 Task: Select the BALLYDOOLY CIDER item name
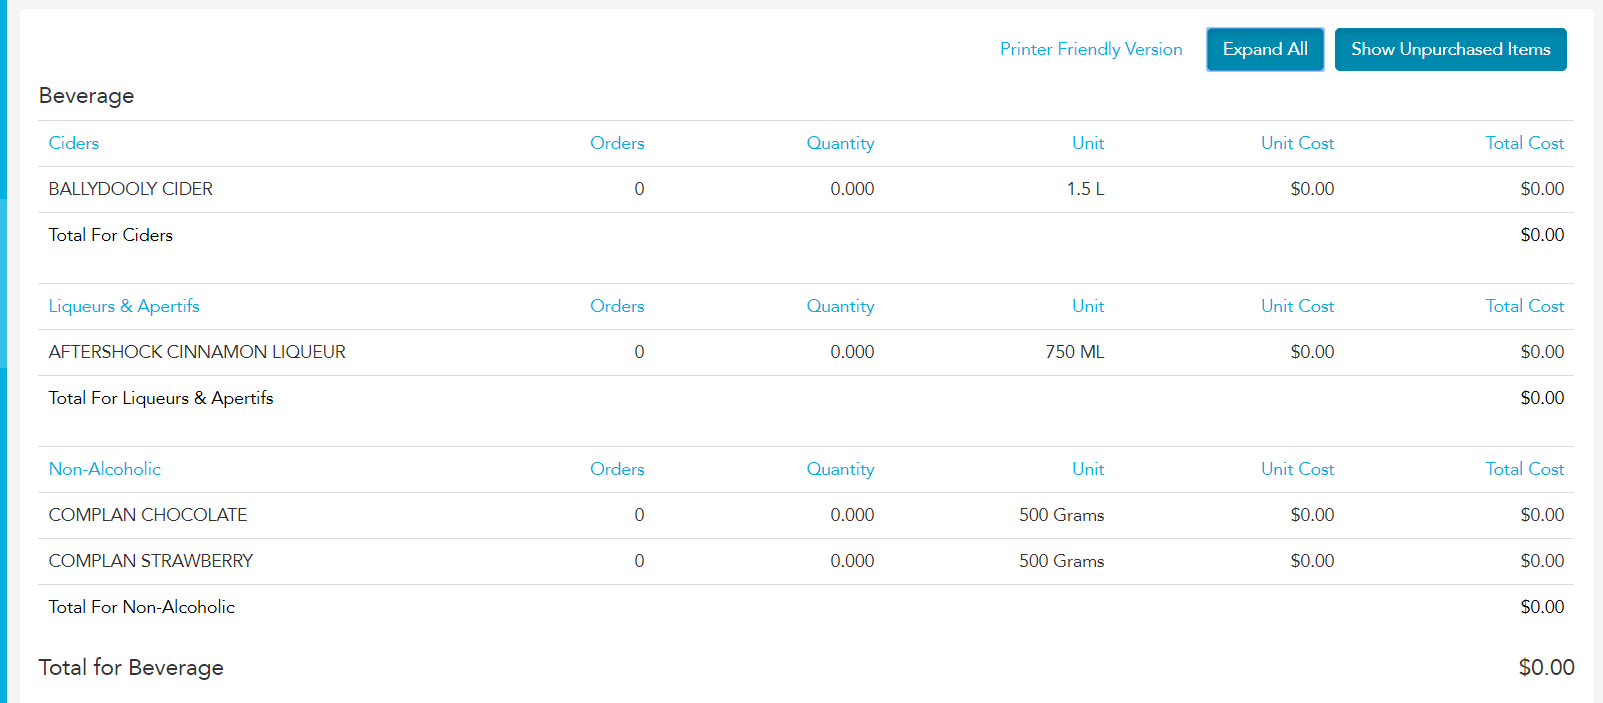point(131,189)
